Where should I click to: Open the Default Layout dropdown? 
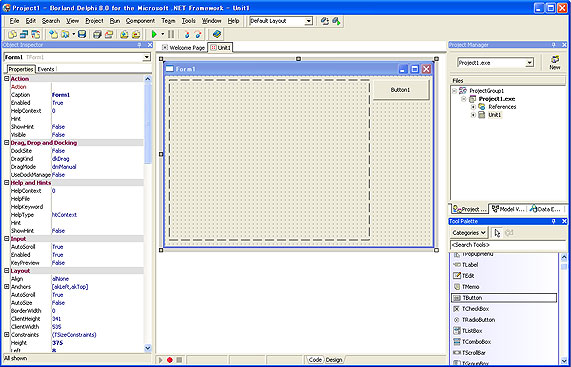(x=309, y=21)
